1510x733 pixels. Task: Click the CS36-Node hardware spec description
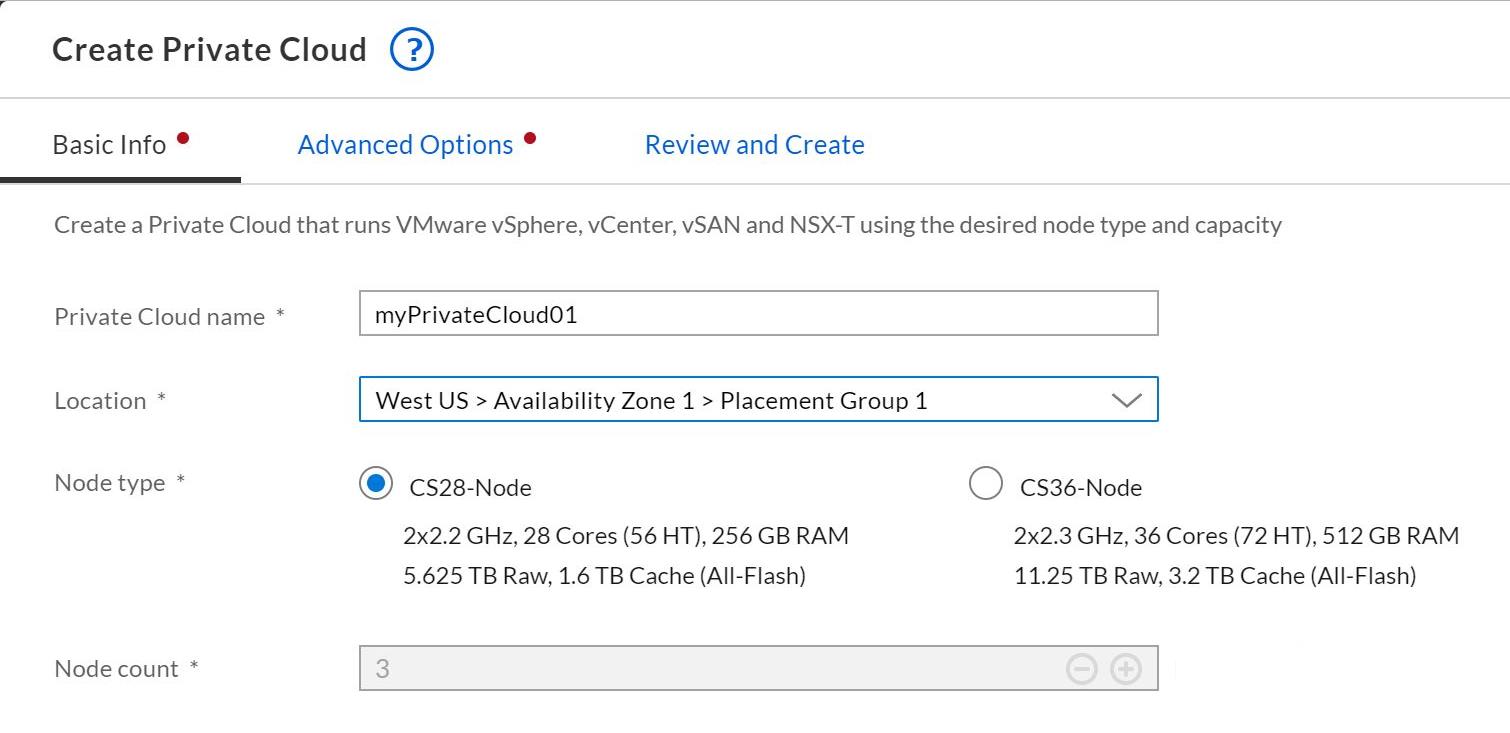[x=1235, y=556]
